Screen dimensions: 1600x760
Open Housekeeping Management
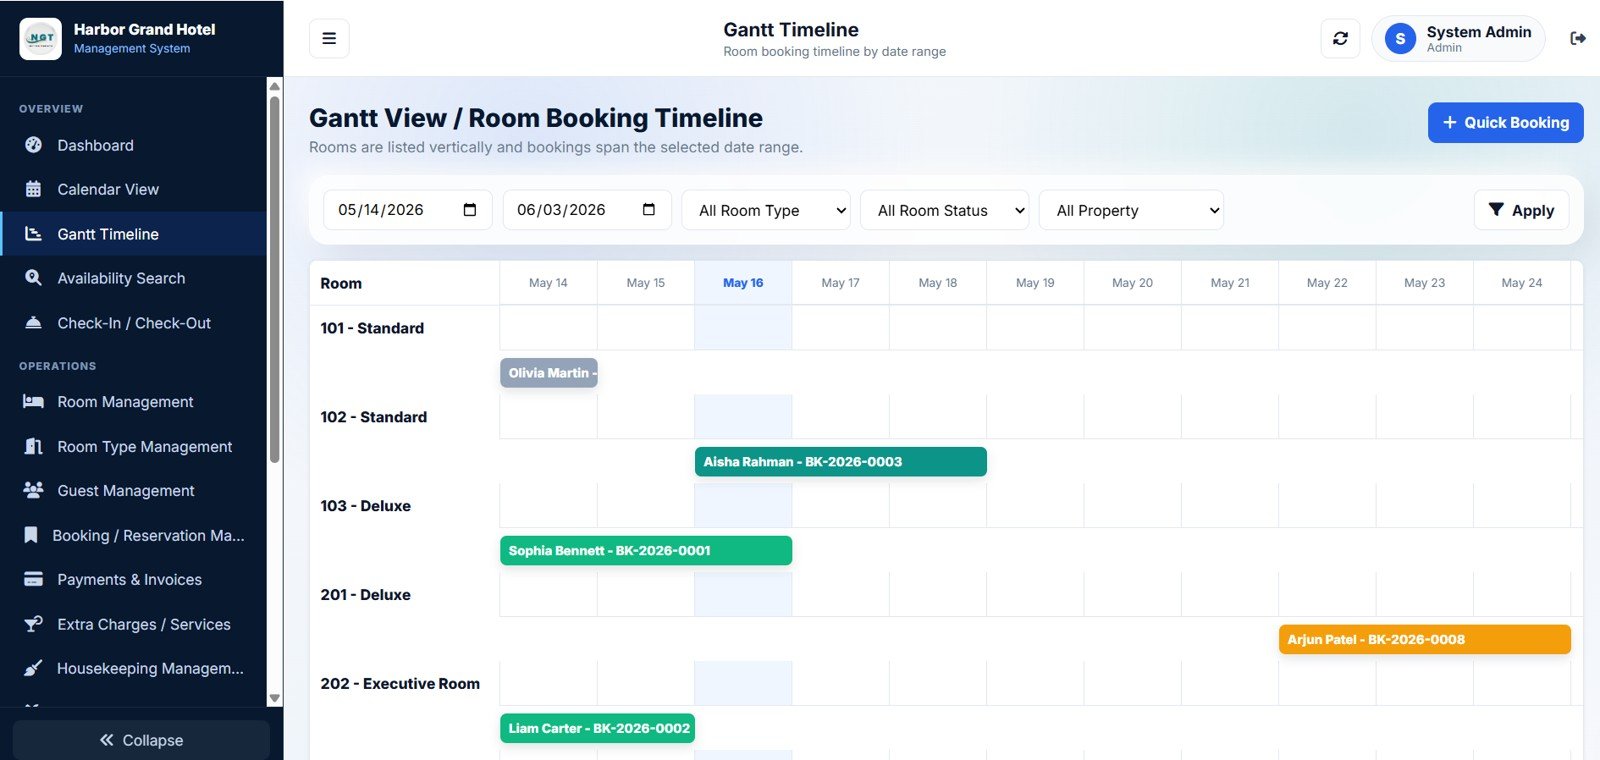133,668
